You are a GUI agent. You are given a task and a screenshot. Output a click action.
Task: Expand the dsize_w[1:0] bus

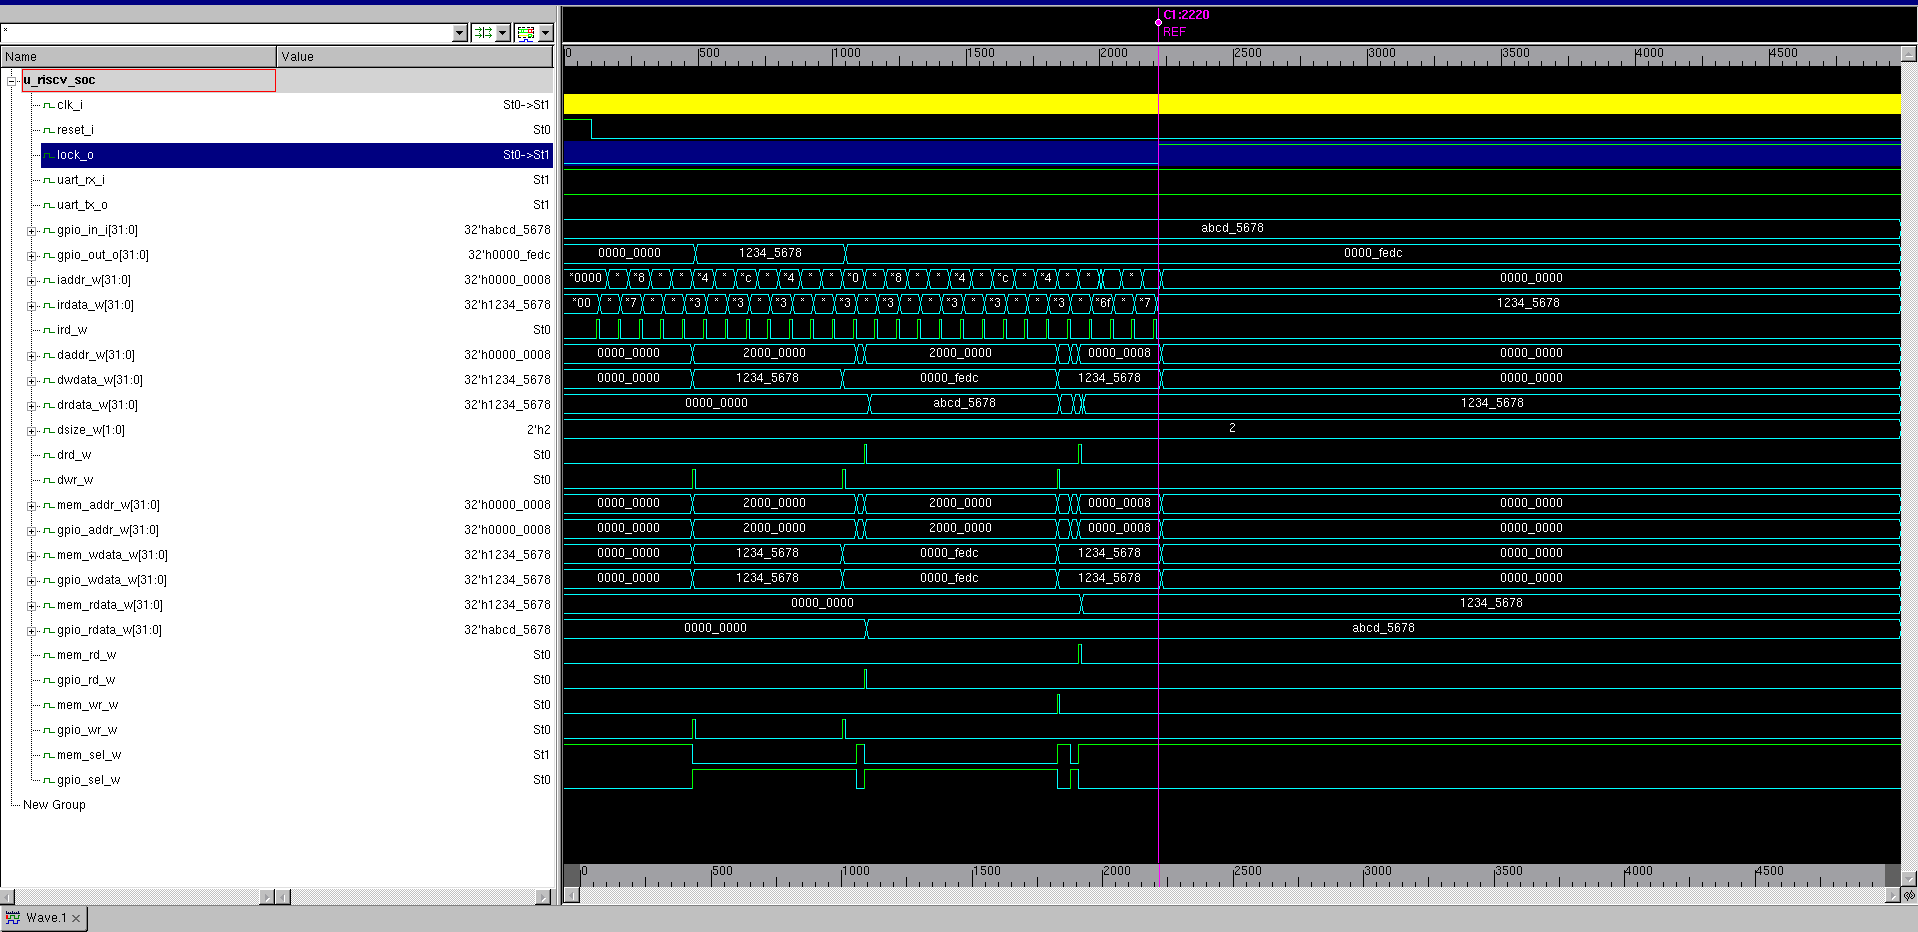point(31,431)
